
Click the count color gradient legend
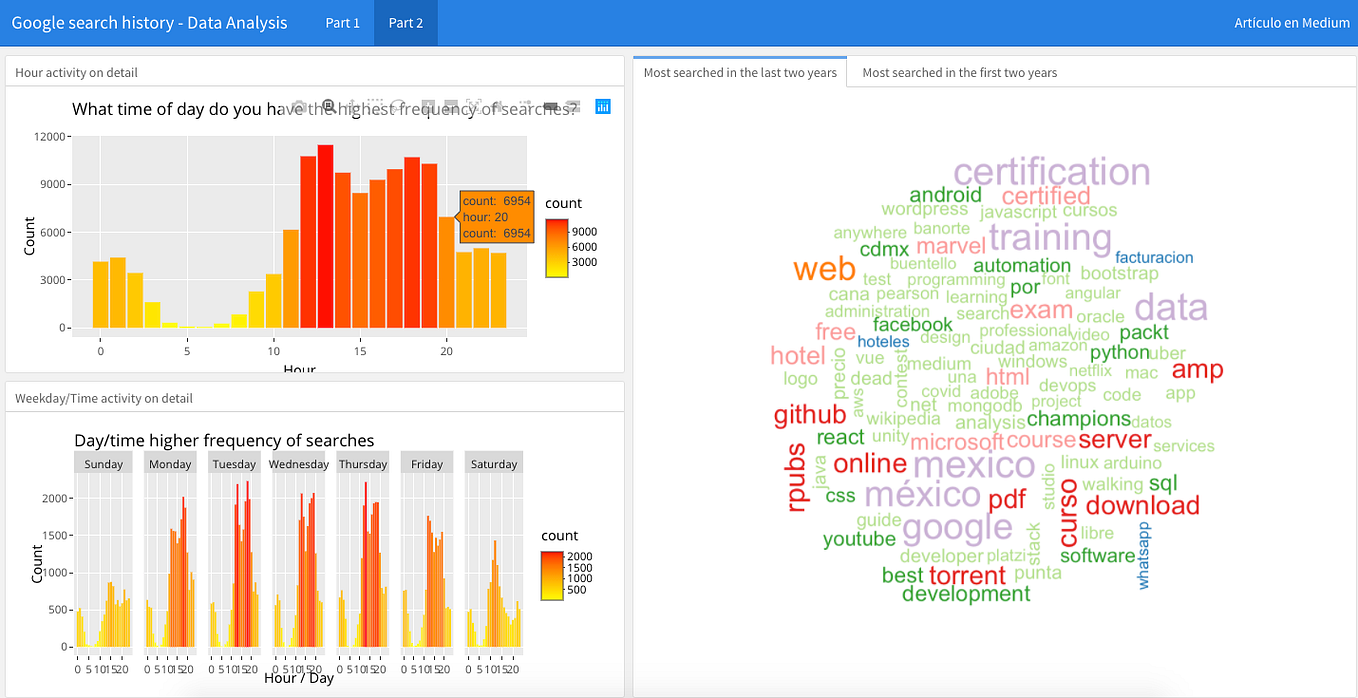555,246
